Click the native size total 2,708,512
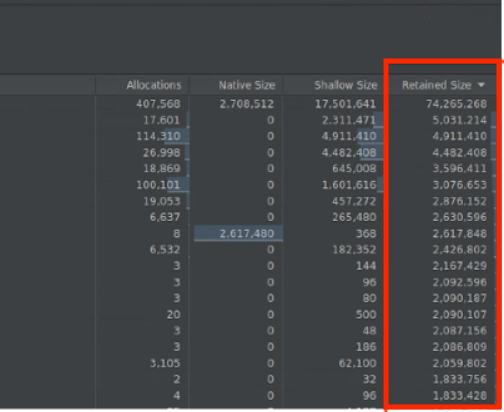504x412 pixels. coord(247,104)
